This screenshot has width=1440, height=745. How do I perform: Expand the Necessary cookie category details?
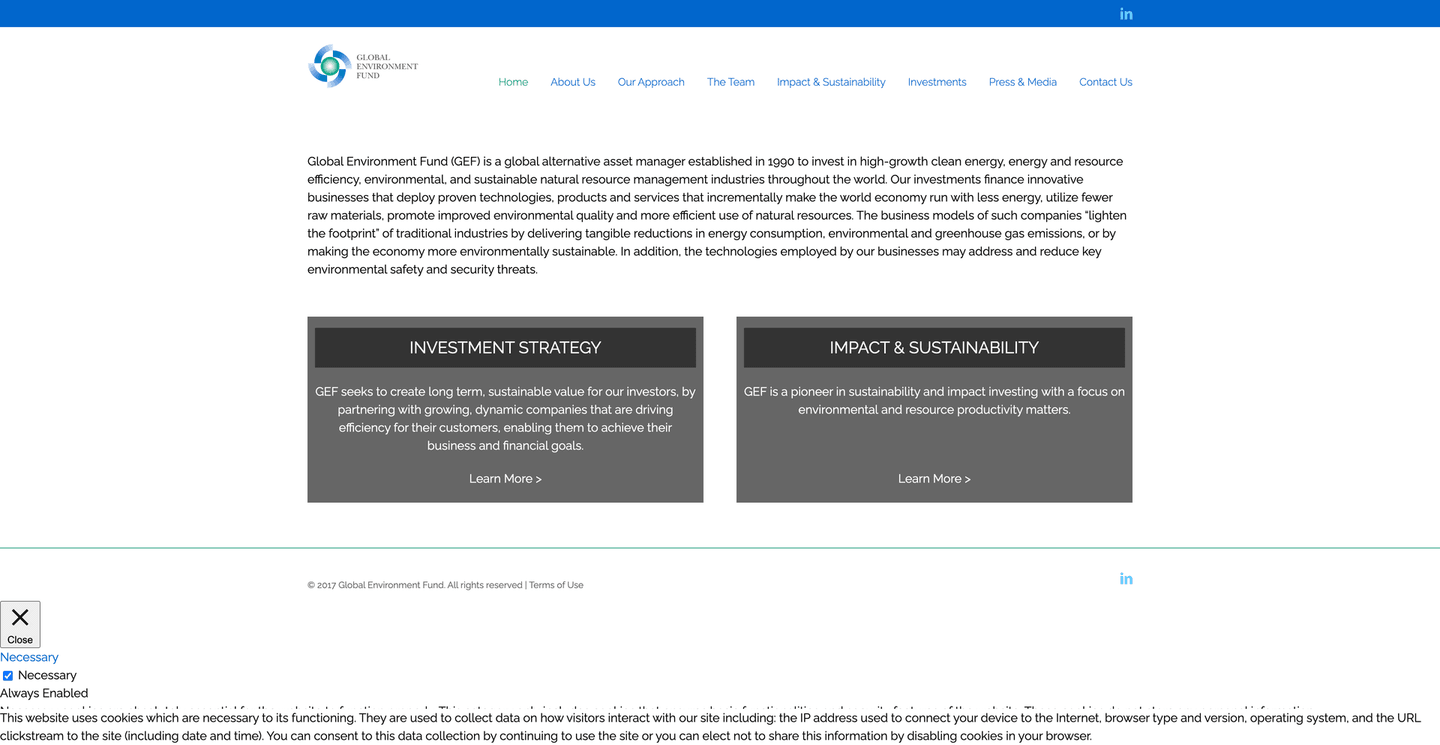click(29, 657)
